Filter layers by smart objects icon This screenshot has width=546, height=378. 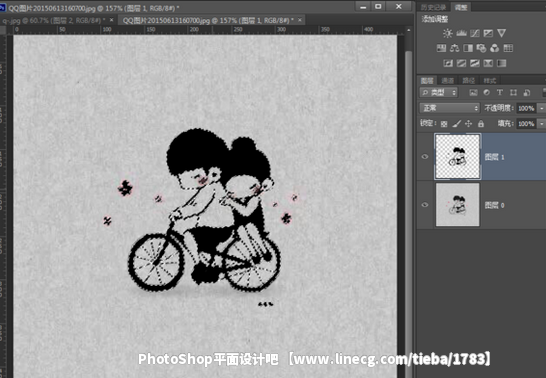tap(527, 93)
